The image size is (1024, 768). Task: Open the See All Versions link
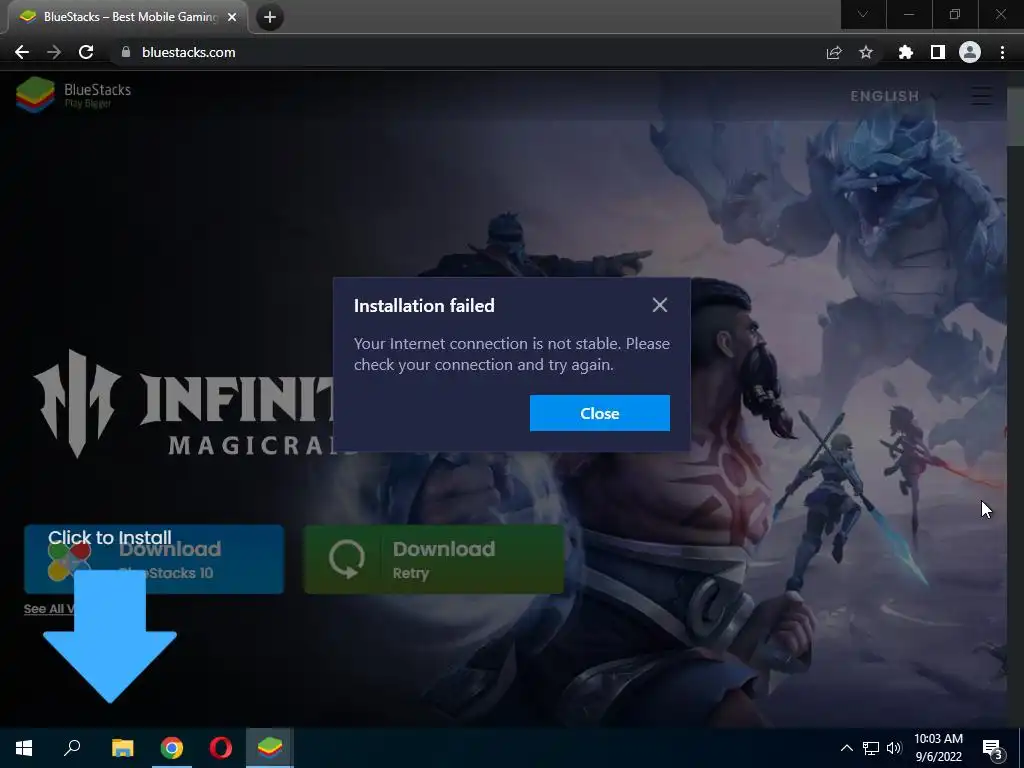point(50,609)
